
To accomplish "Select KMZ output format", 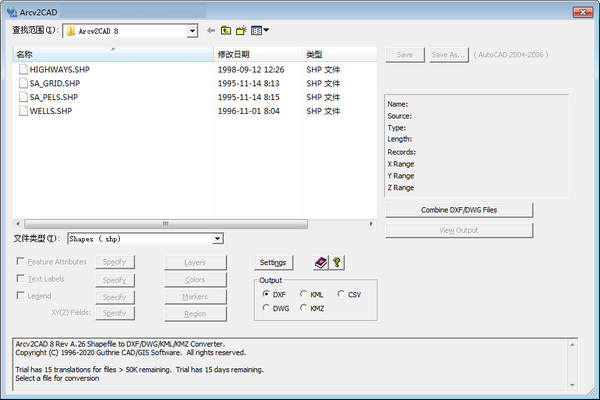I will click(303, 308).
